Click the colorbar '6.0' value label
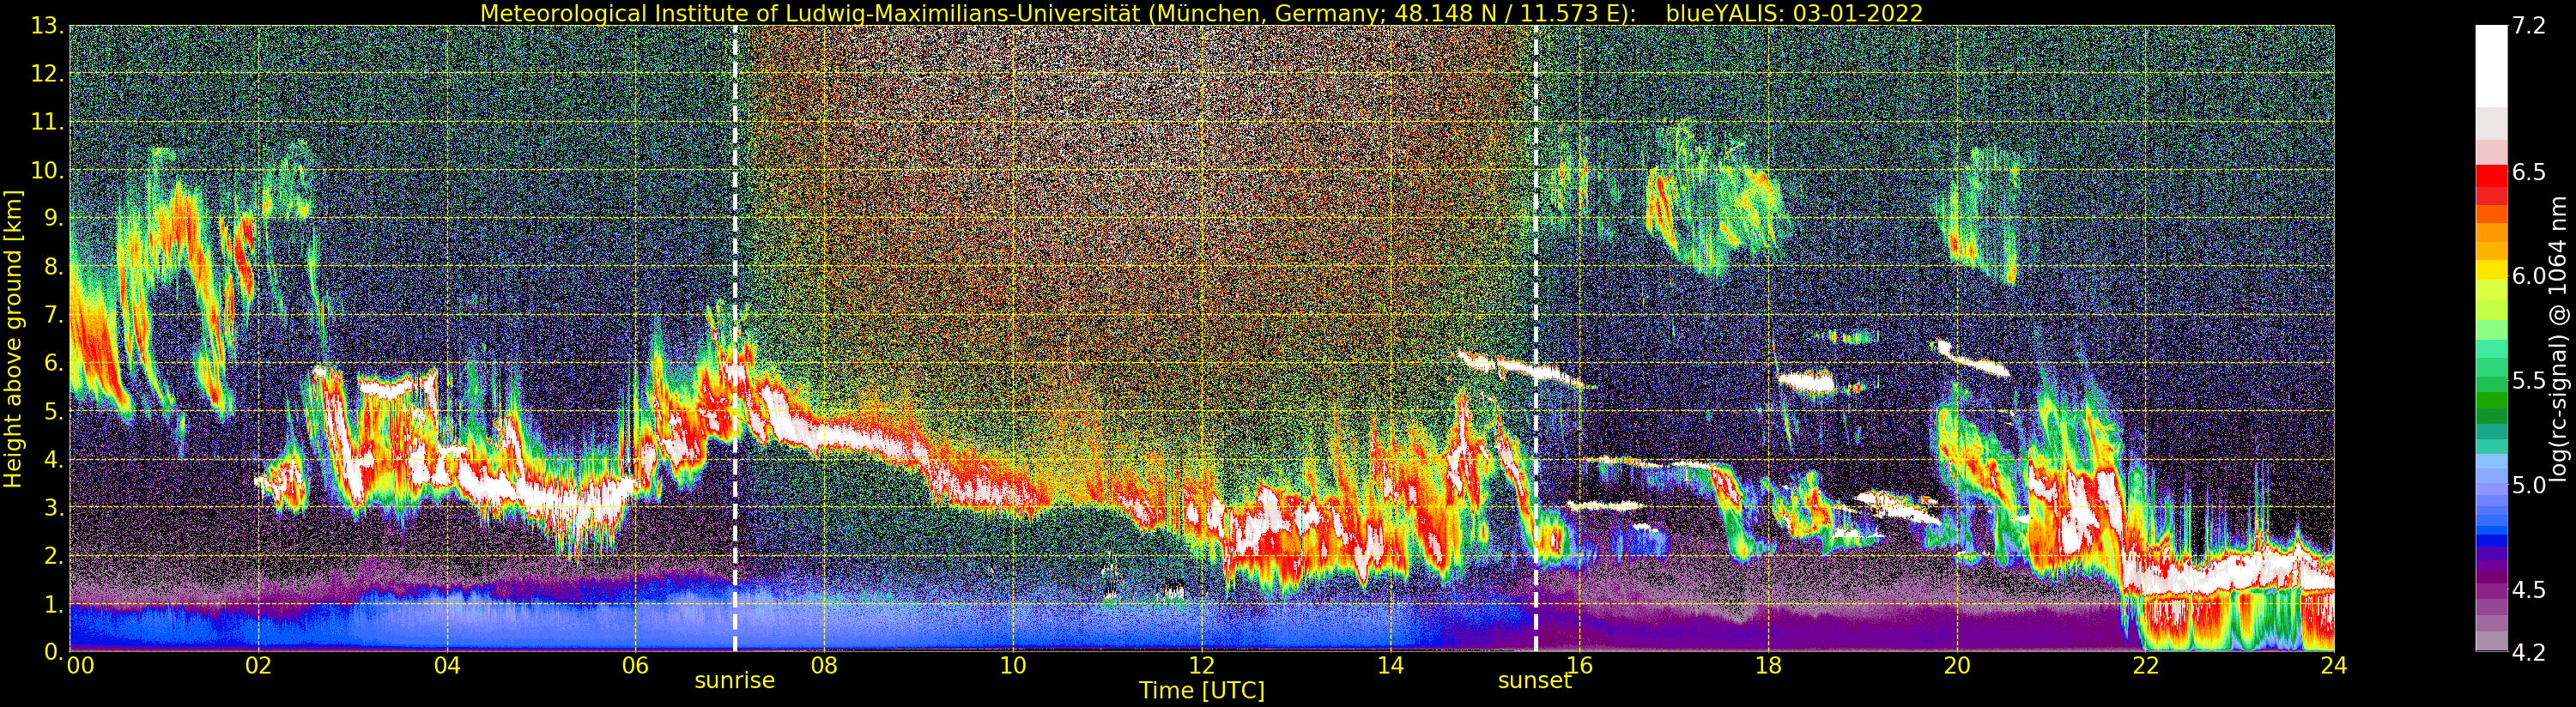The width and height of the screenshot is (2576, 707). pyautogui.click(x=2529, y=276)
